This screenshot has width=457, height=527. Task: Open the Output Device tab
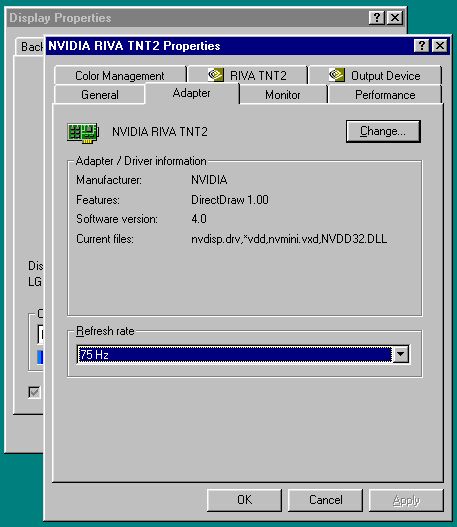(x=375, y=75)
